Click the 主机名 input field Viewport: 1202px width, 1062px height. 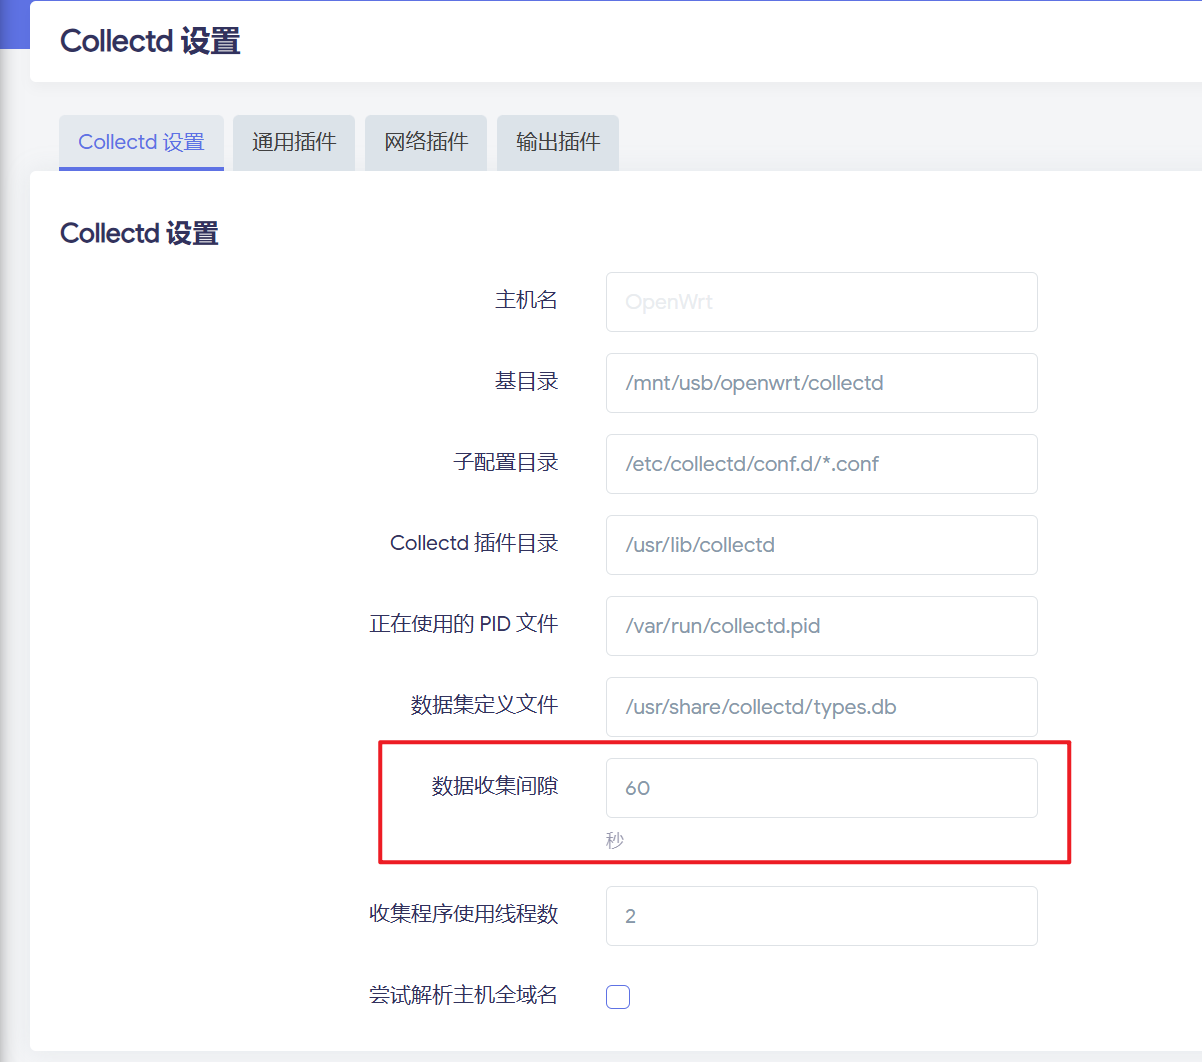pyautogui.click(x=822, y=302)
